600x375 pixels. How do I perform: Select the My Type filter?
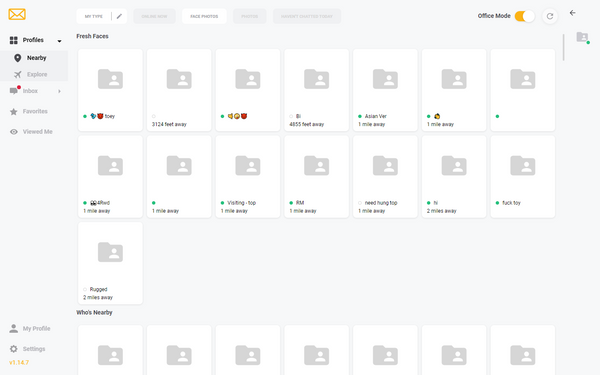(94, 16)
